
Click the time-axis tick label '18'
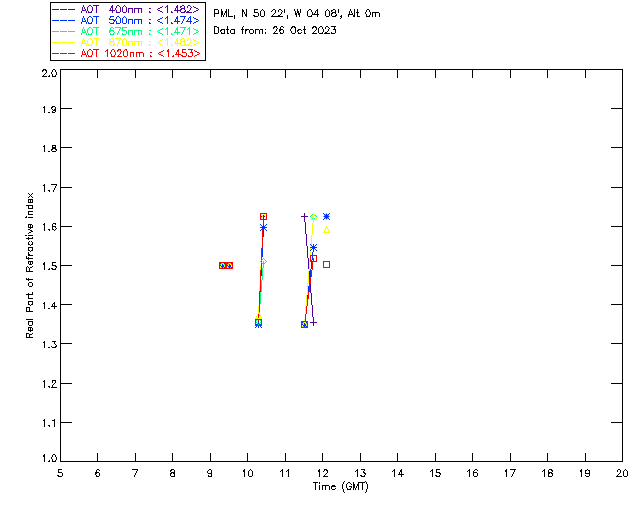coord(547,473)
